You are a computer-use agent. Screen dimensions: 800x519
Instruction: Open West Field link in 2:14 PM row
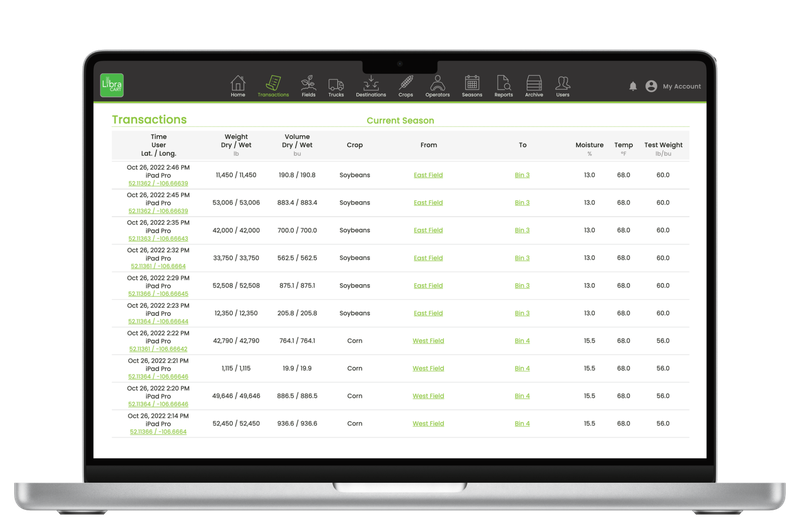[x=428, y=423]
